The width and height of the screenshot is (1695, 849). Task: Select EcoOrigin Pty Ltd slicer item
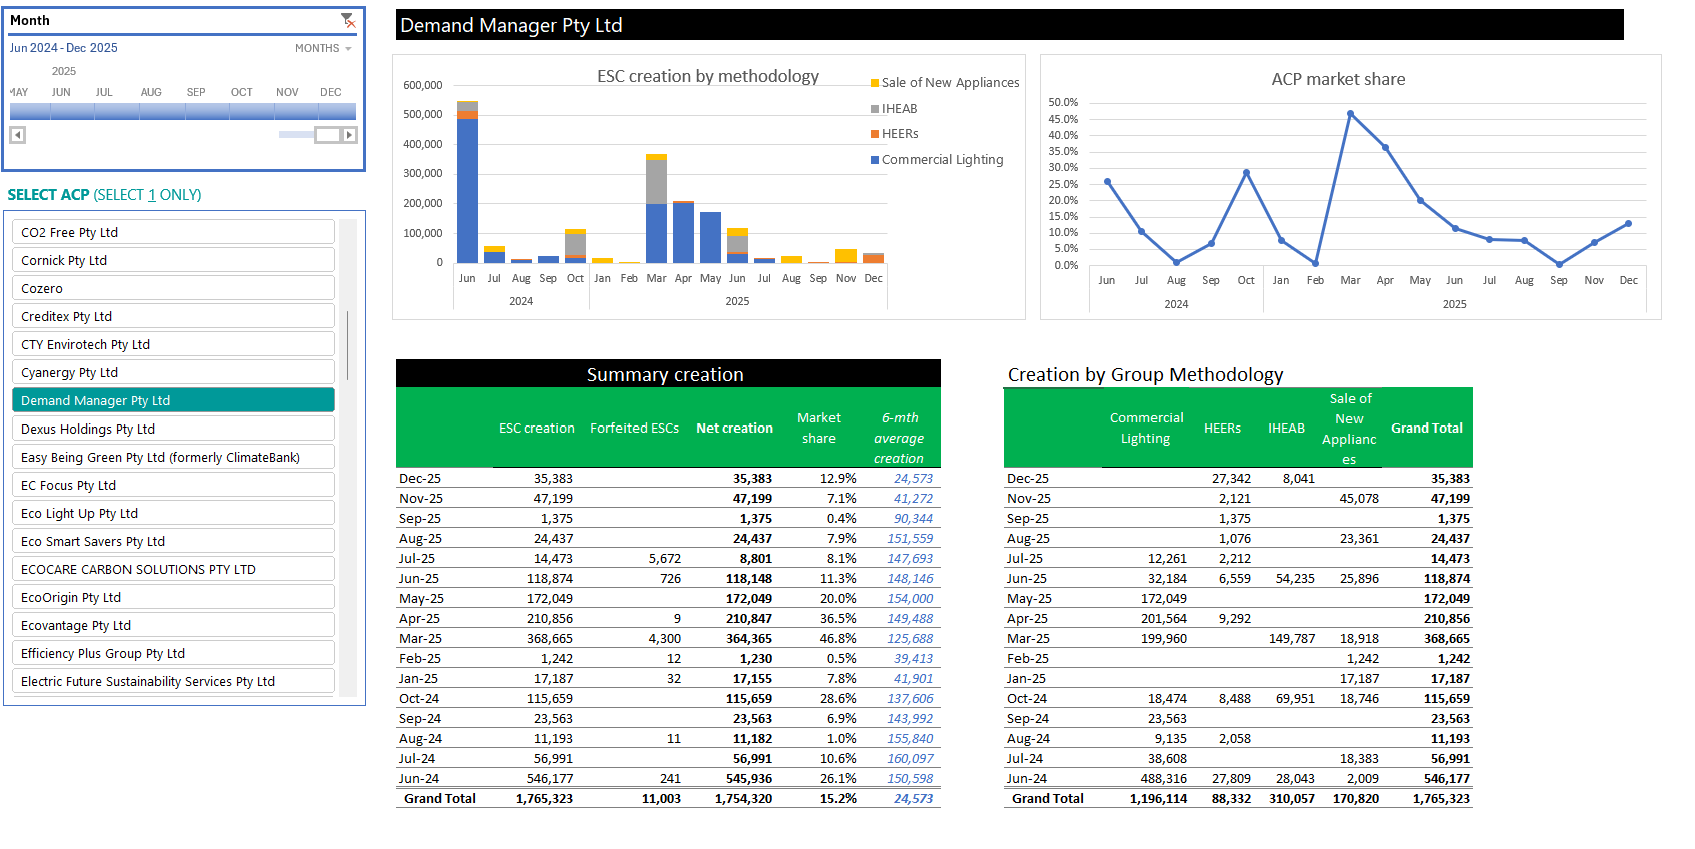[x=173, y=597]
